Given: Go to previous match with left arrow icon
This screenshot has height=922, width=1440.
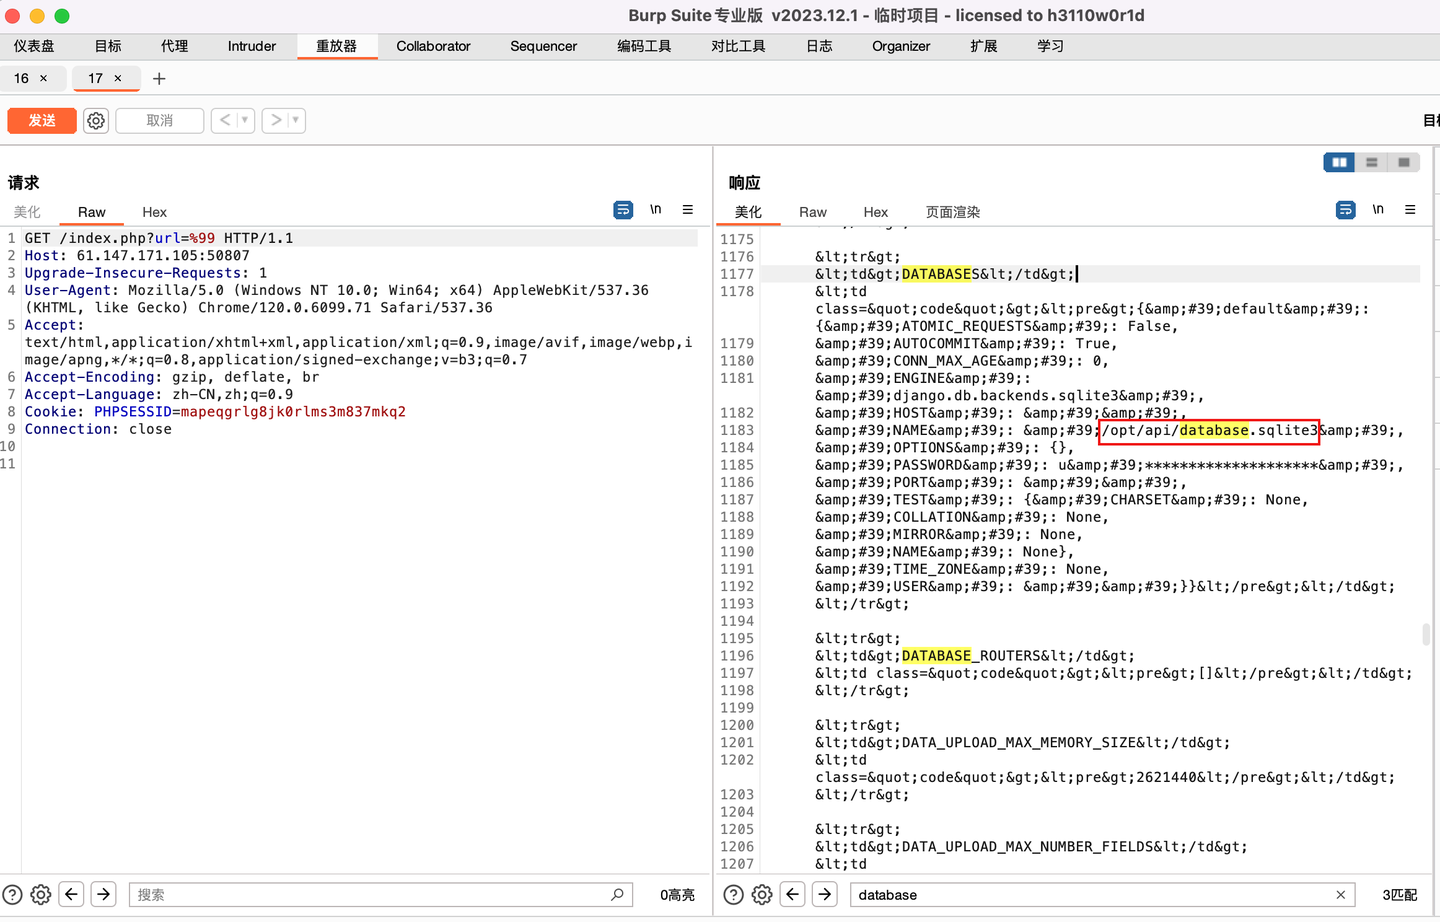Looking at the screenshot, I should (x=792, y=894).
